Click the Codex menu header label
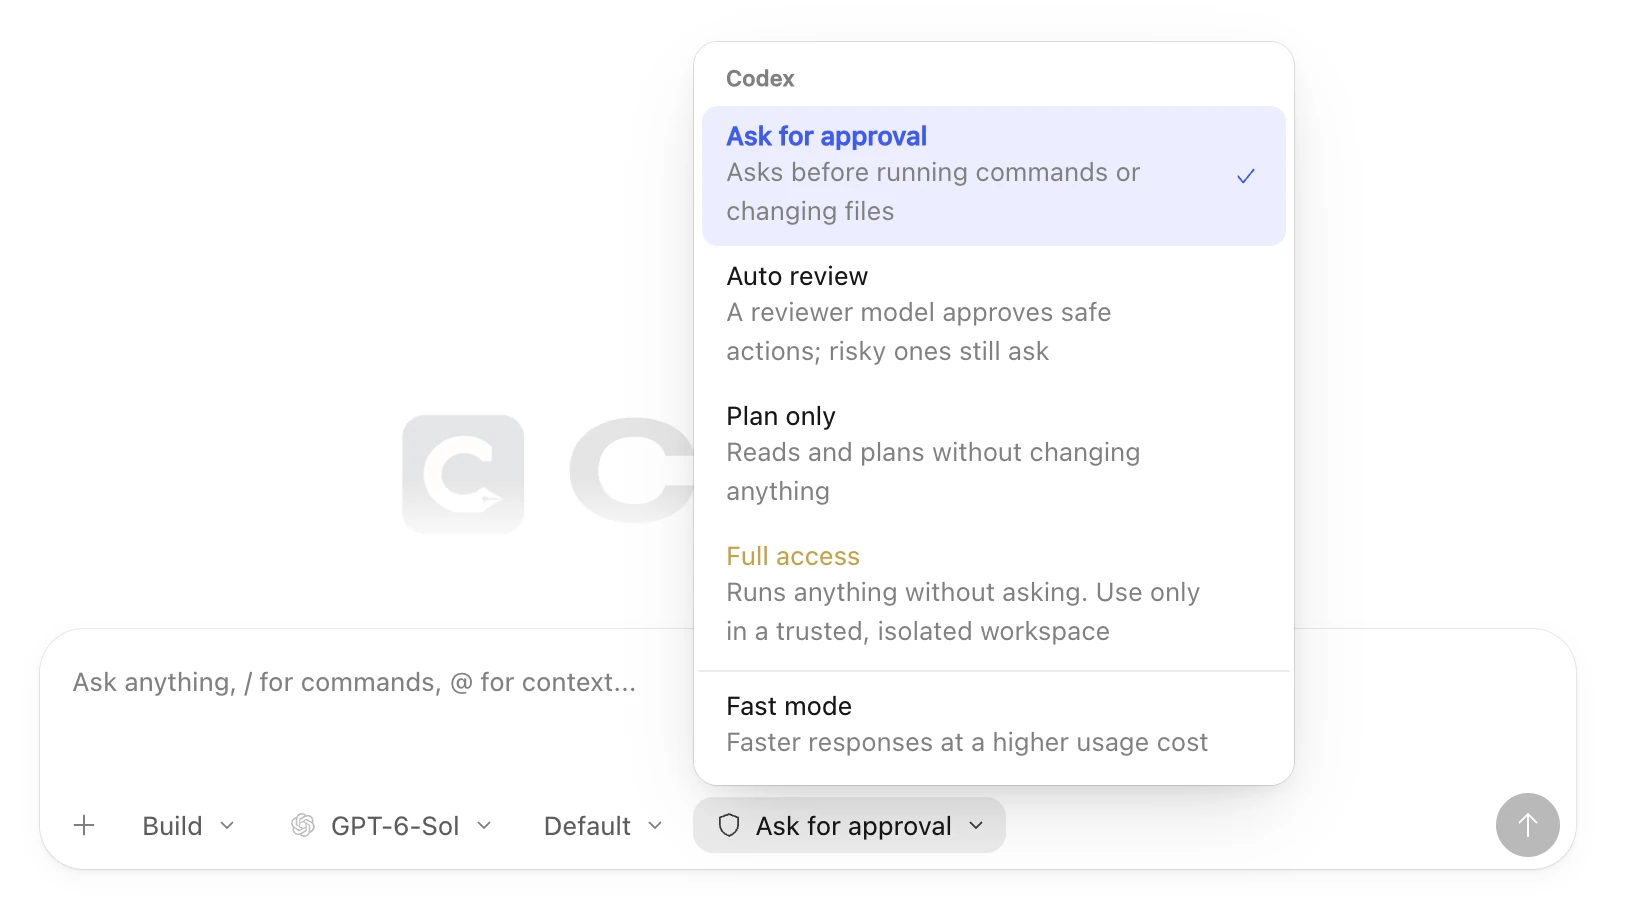Image resolution: width=1640 pixels, height=920 pixels. coord(760,79)
